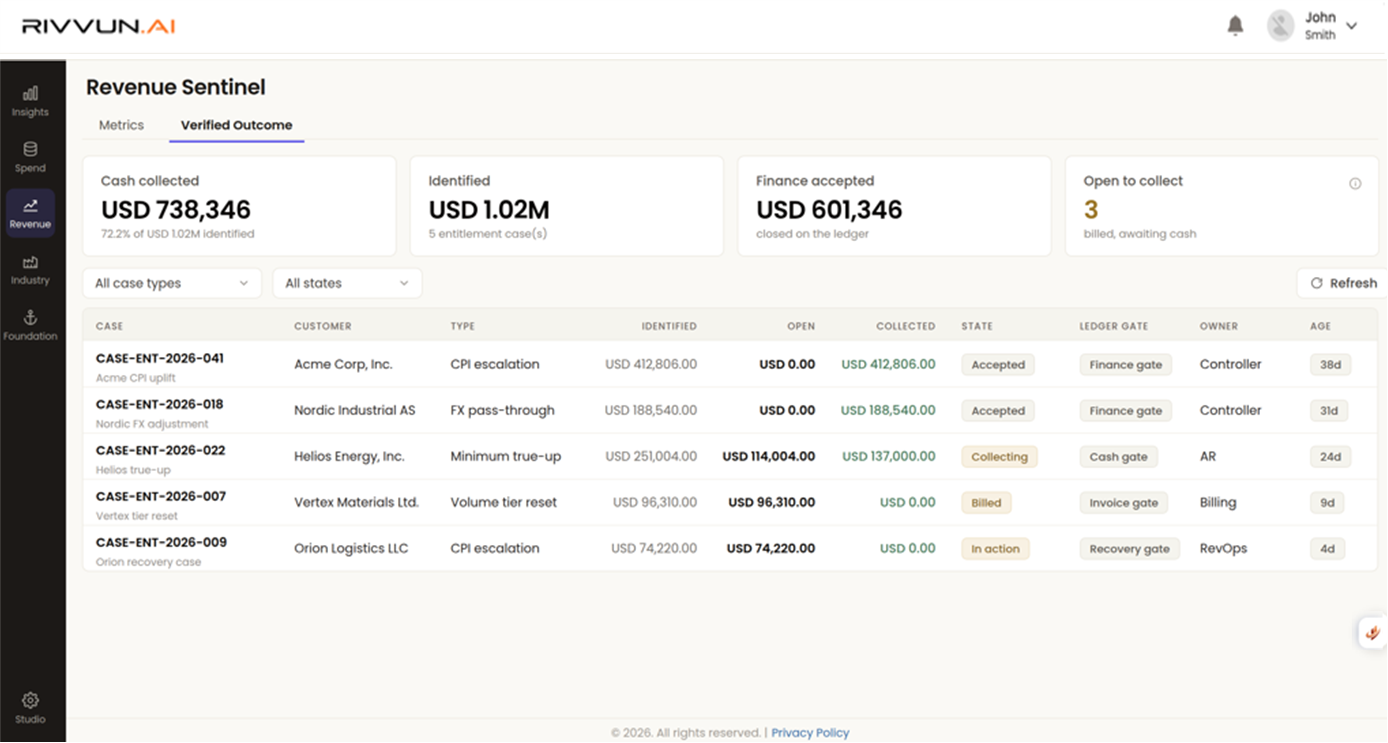This screenshot has height=743, width=1388.
Task: Click the FX pass-through type cell
Action: pos(502,410)
